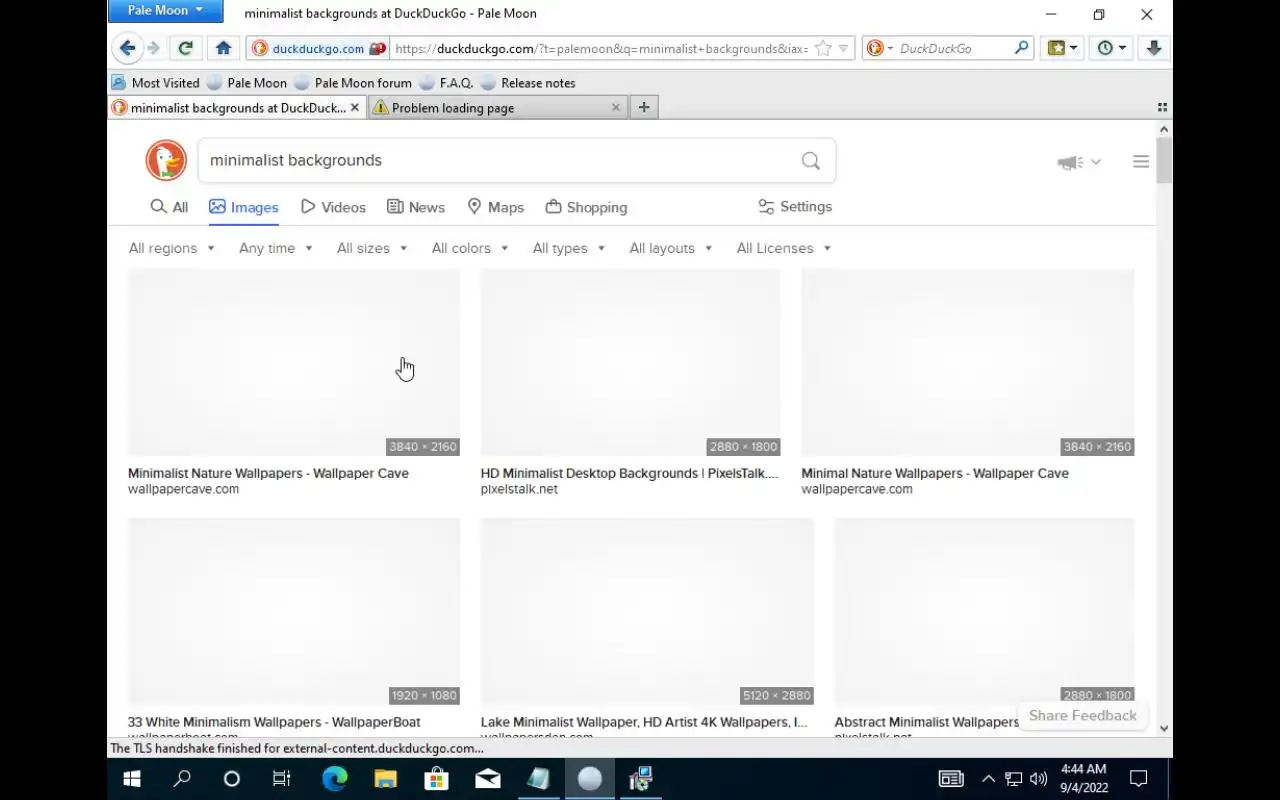Open the downloads arrow button
1280x800 pixels.
click(x=1154, y=48)
